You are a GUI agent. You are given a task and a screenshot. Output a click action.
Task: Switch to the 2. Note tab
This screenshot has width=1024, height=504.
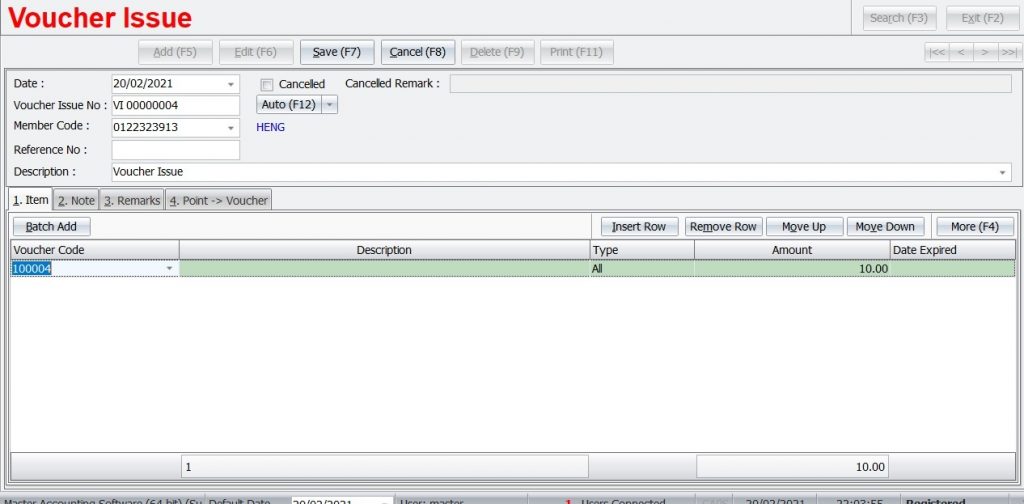click(76, 200)
